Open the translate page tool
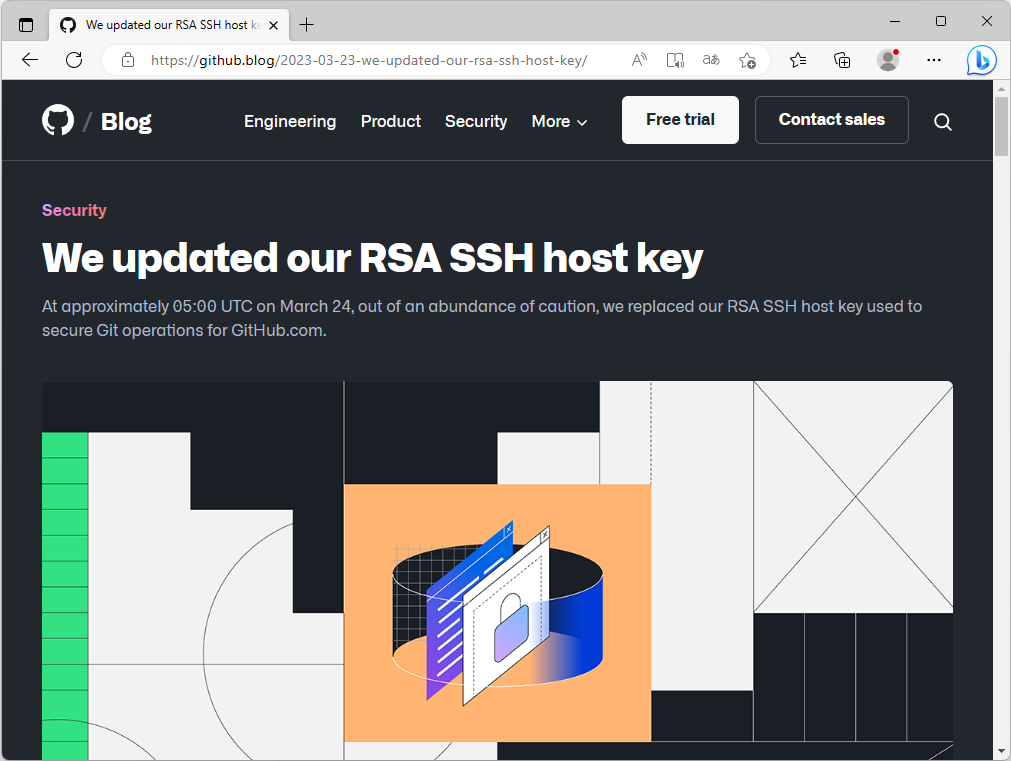The height and width of the screenshot is (761, 1011). tap(710, 60)
